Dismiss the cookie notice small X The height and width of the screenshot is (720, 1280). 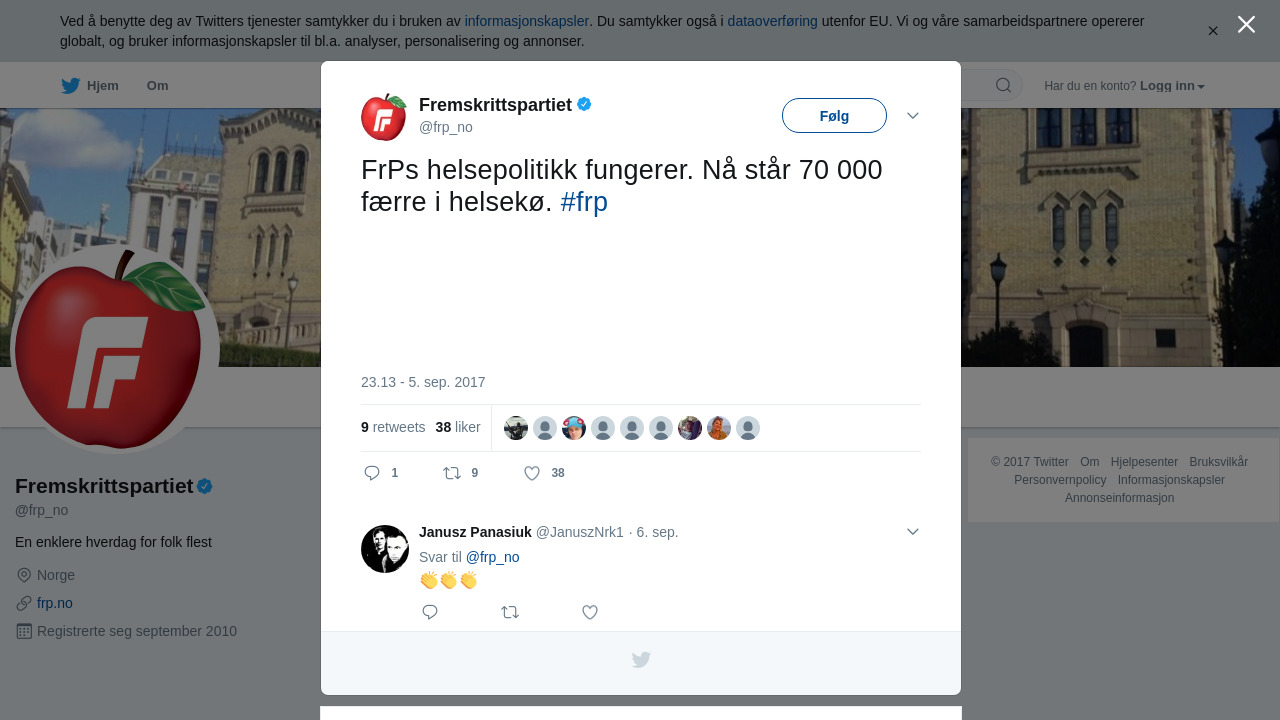1213,31
